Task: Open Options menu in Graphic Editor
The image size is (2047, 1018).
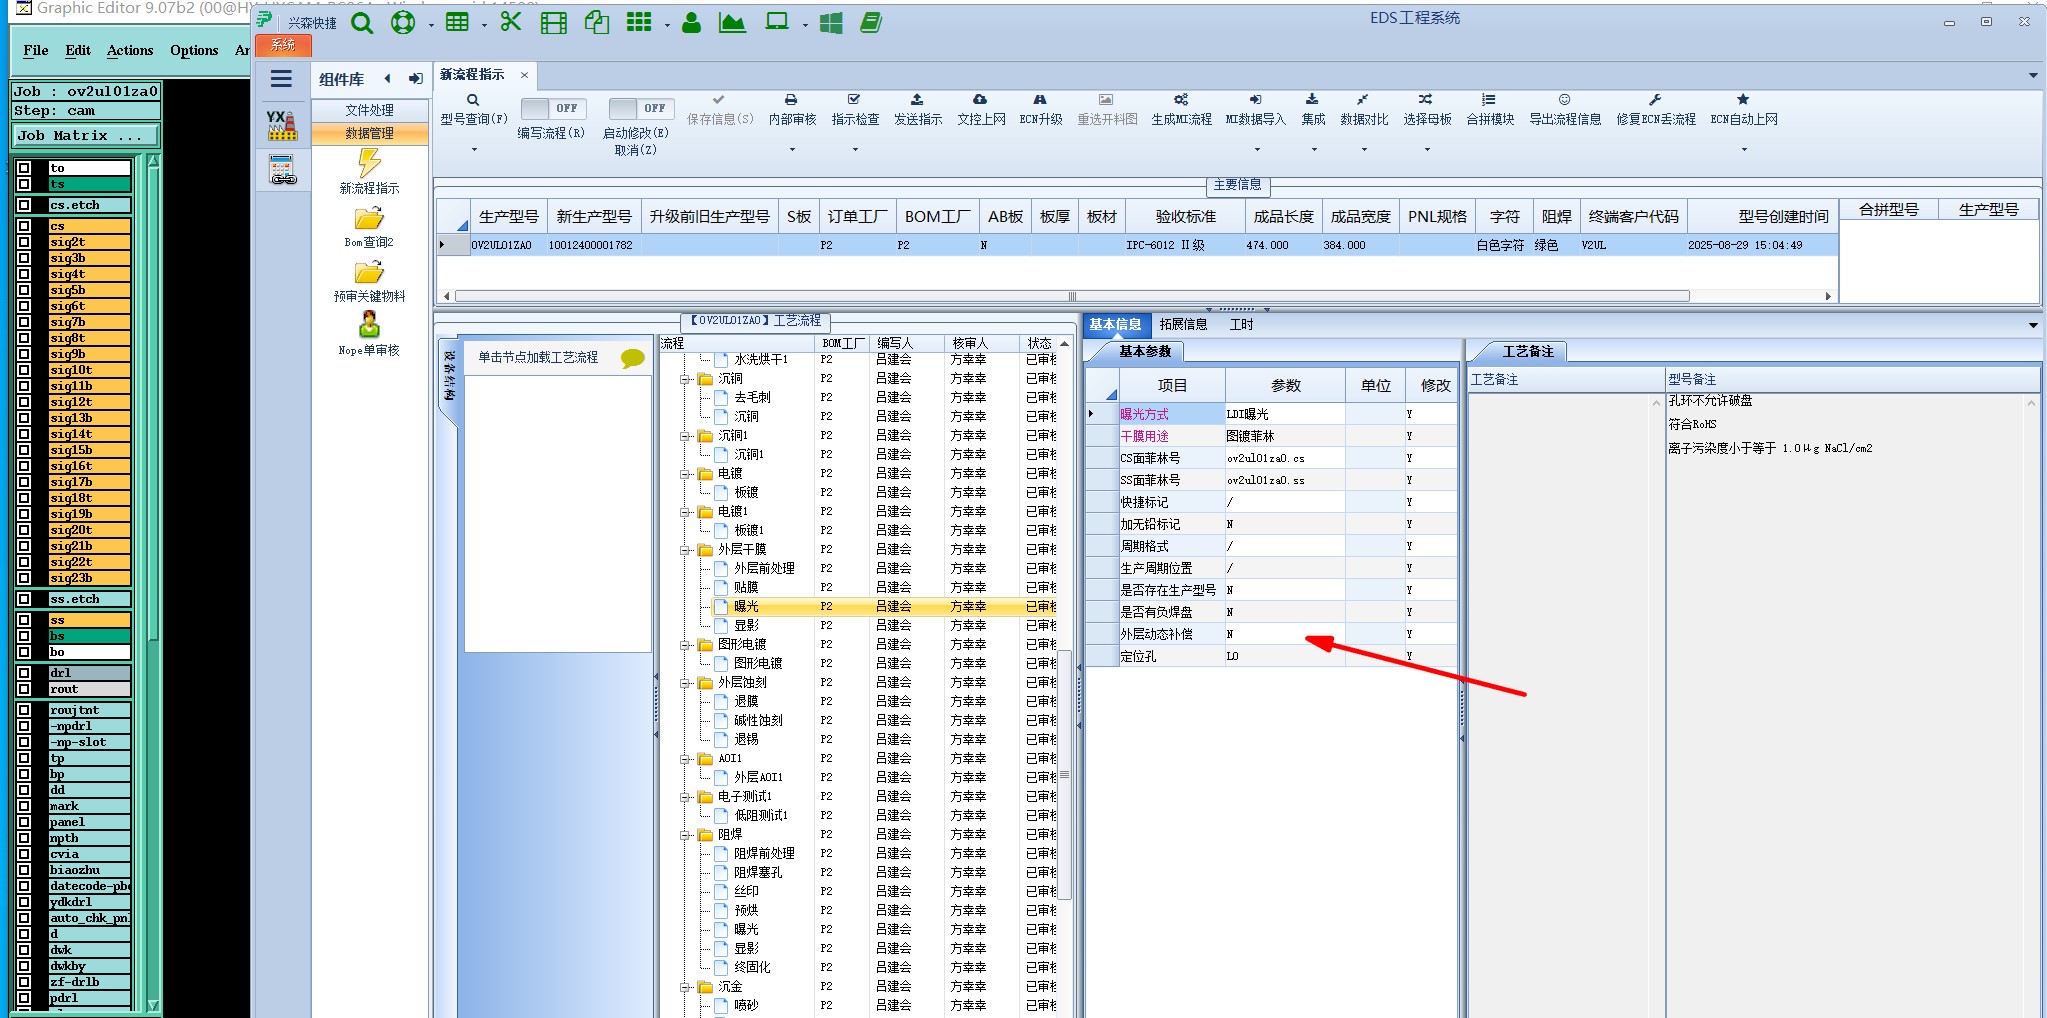Action: 194,50
